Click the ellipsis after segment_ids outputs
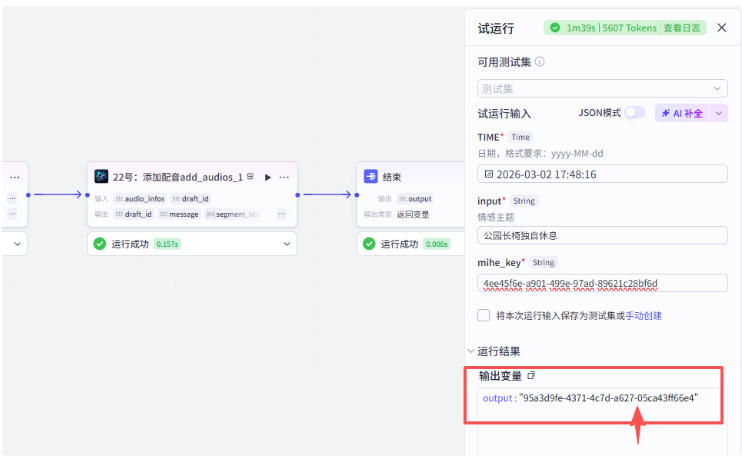Screen dimensions: 742x460 282,214
